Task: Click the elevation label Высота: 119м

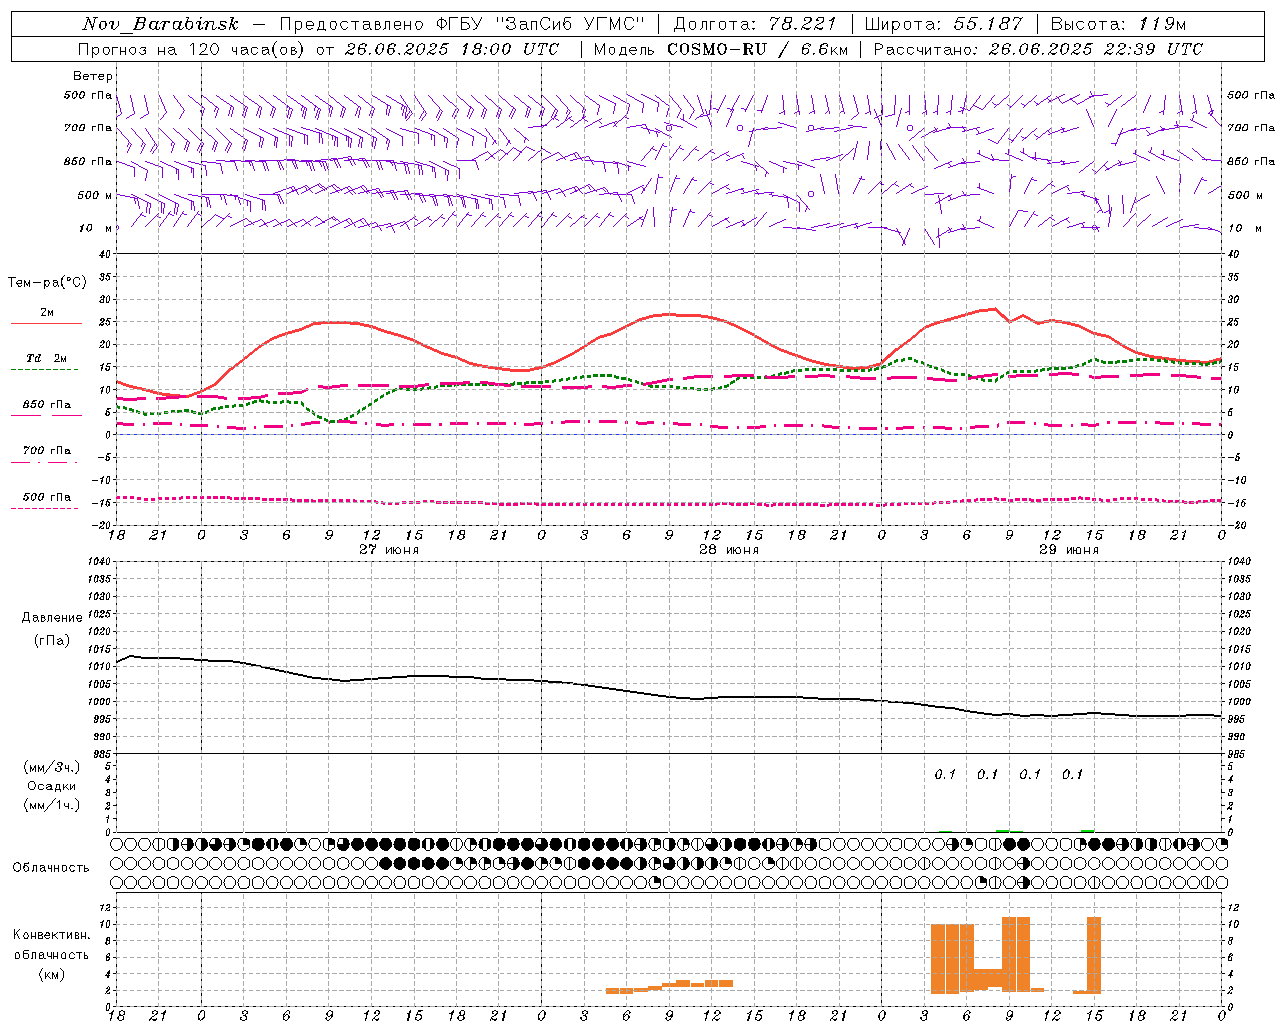Action: pos(1118,24)
